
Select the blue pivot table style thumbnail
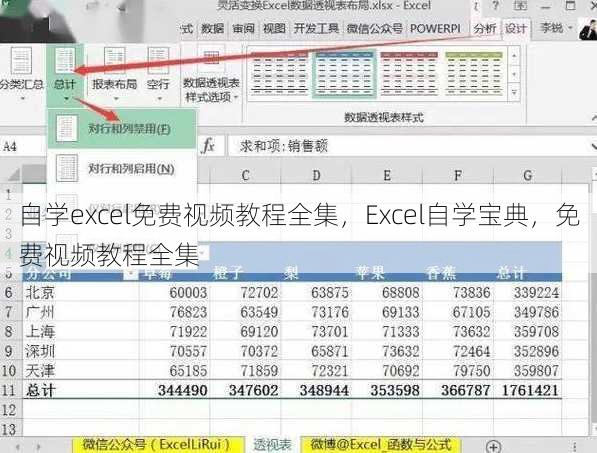(x=344, y=74)
